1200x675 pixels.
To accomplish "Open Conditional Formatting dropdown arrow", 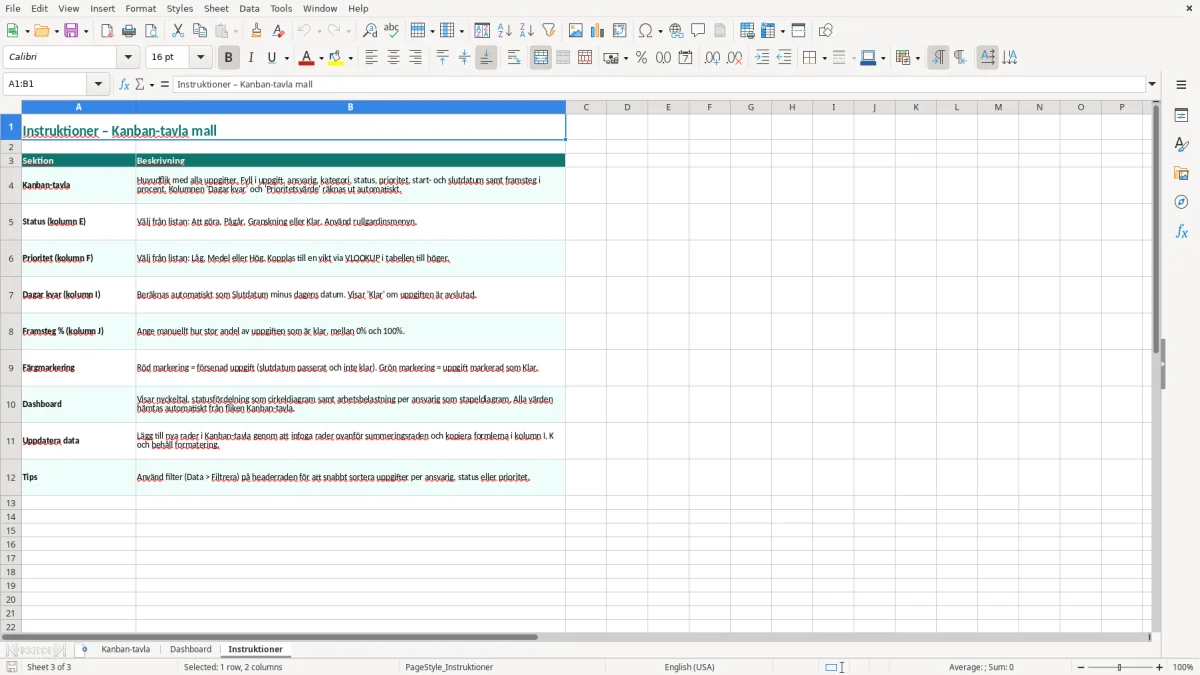I will [917, 58].
